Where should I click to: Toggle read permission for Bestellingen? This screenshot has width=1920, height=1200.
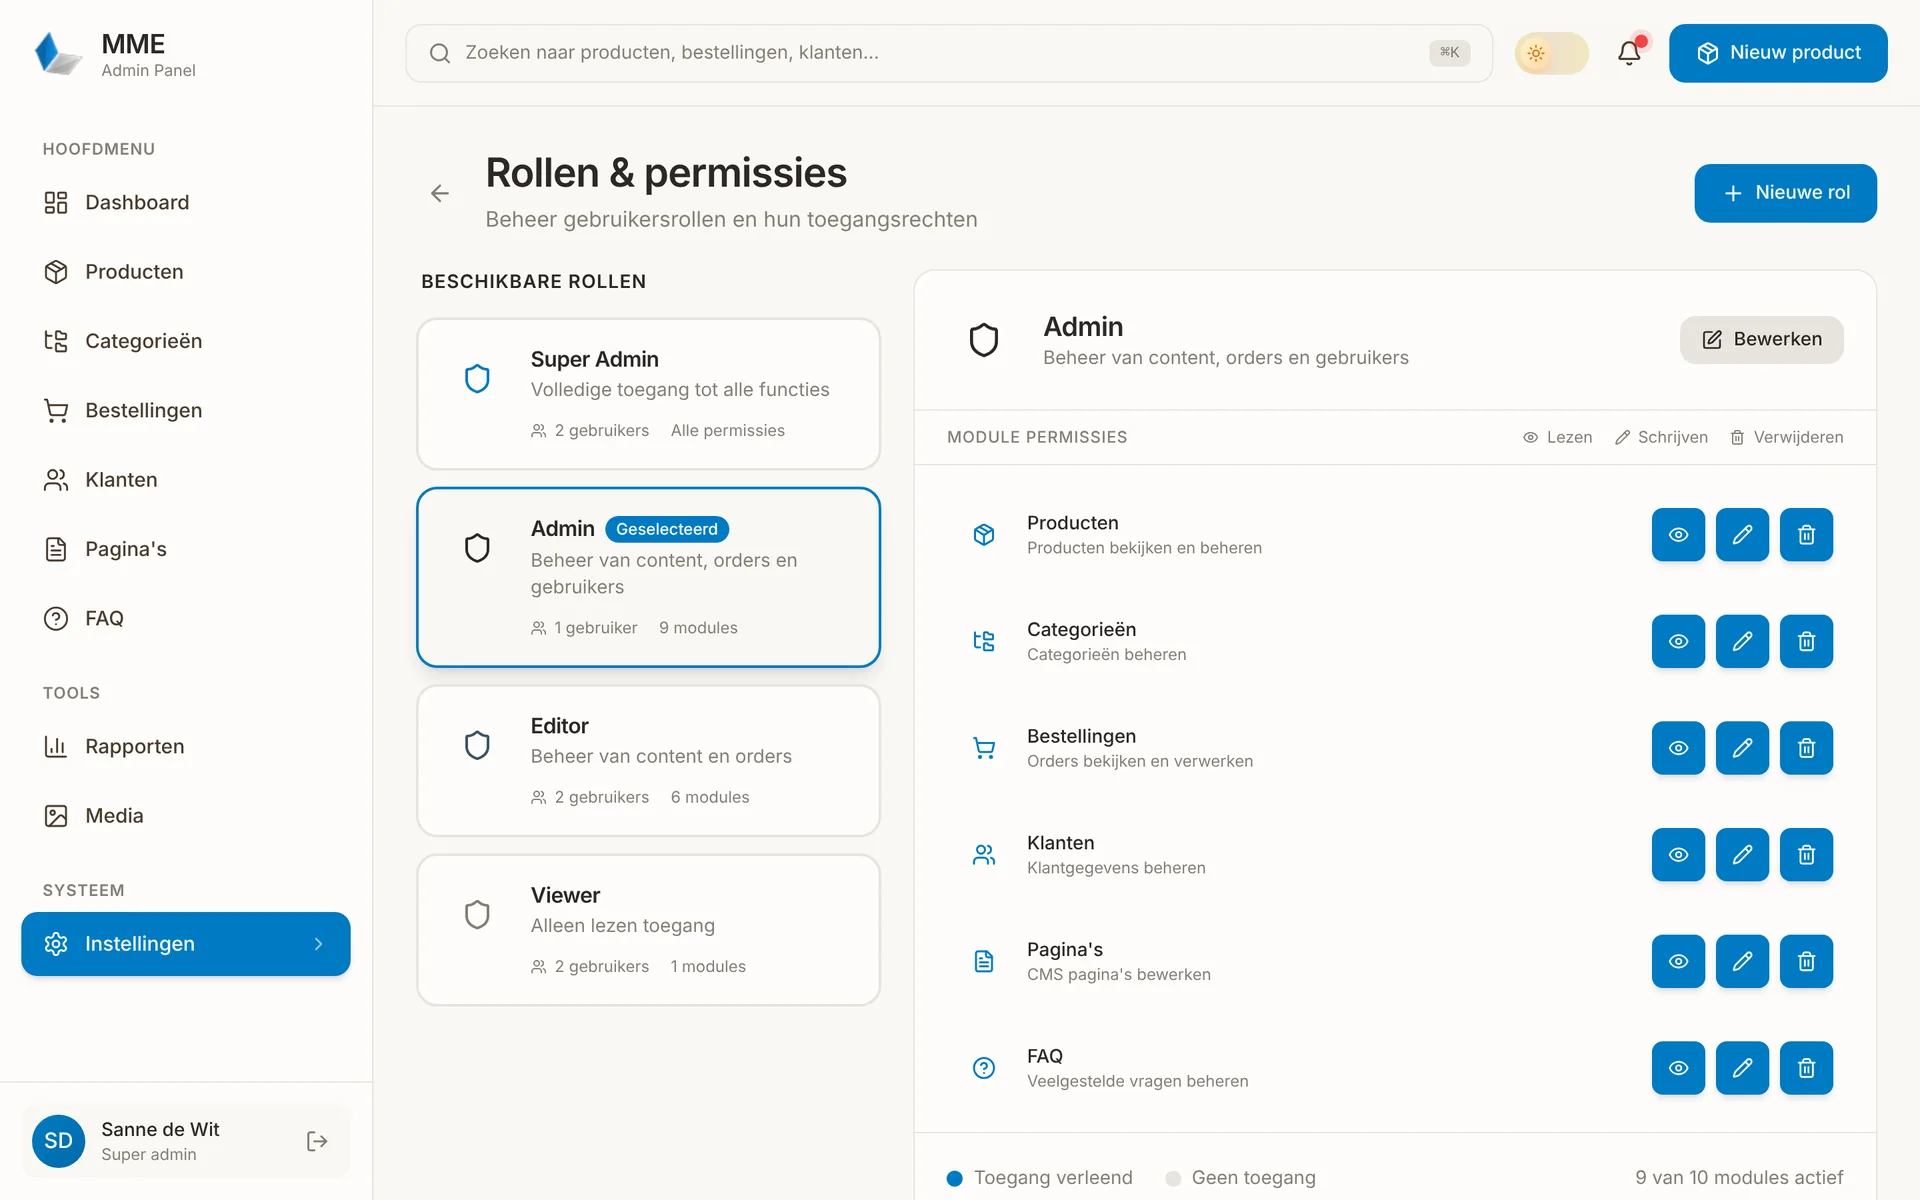point(1678,748)
